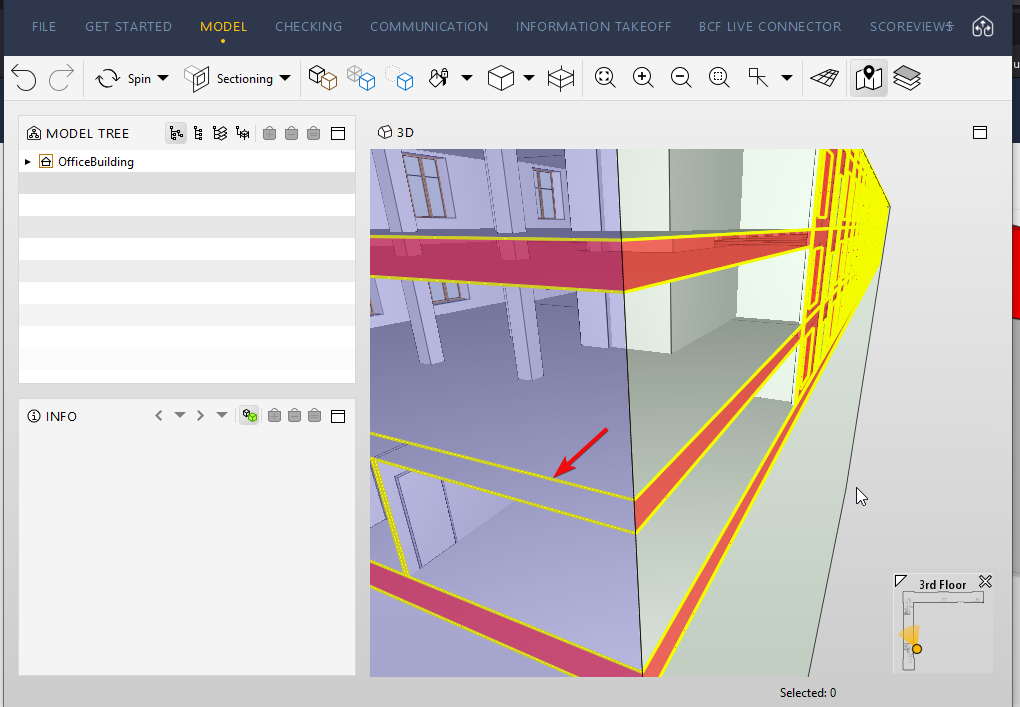Toggle Model Tree fourth hierarchy view icon
The image size is (1020, 707).
click(x=243, y=133)
